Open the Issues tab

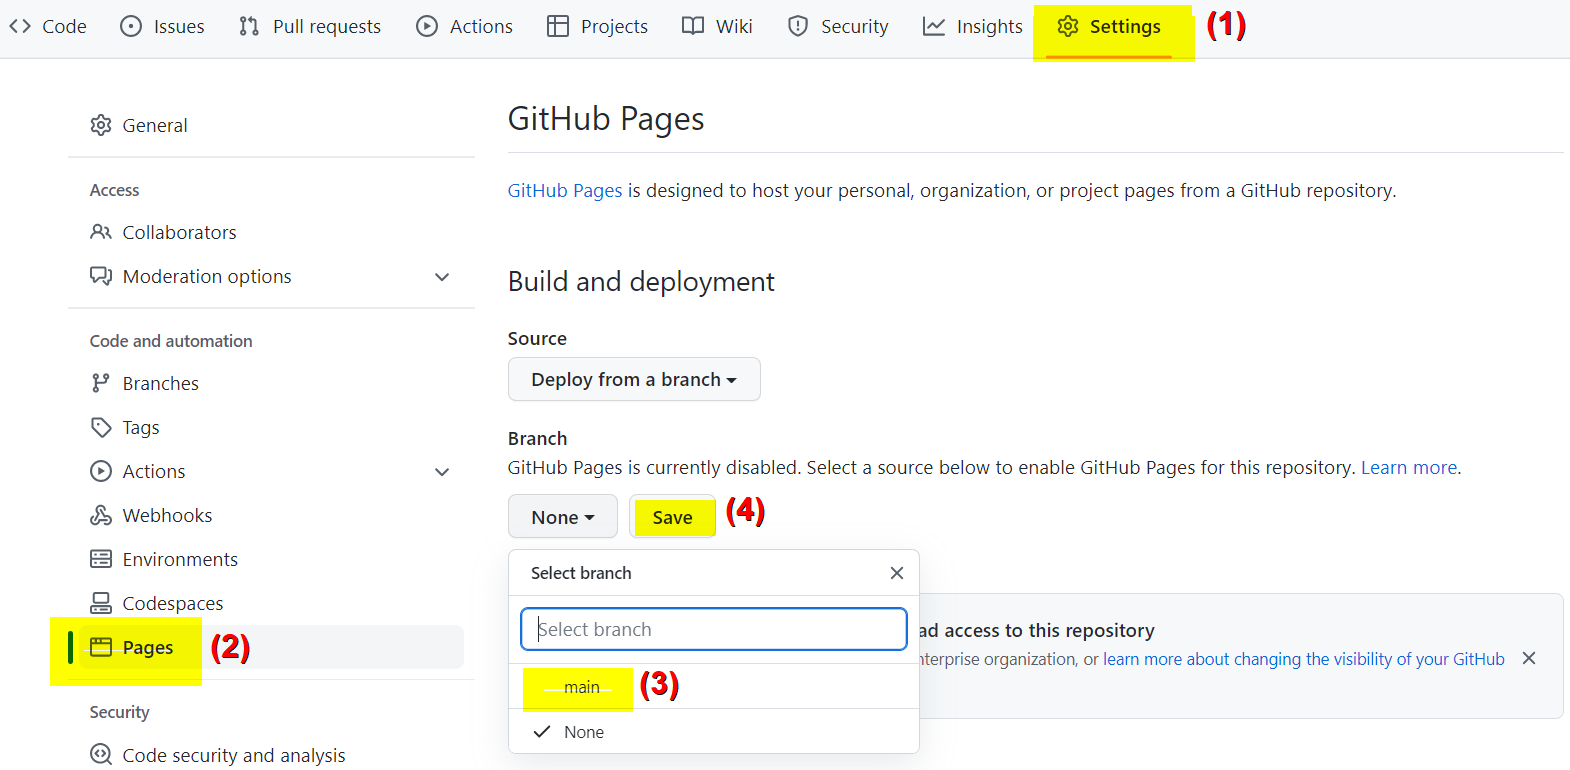pos(162,27)
